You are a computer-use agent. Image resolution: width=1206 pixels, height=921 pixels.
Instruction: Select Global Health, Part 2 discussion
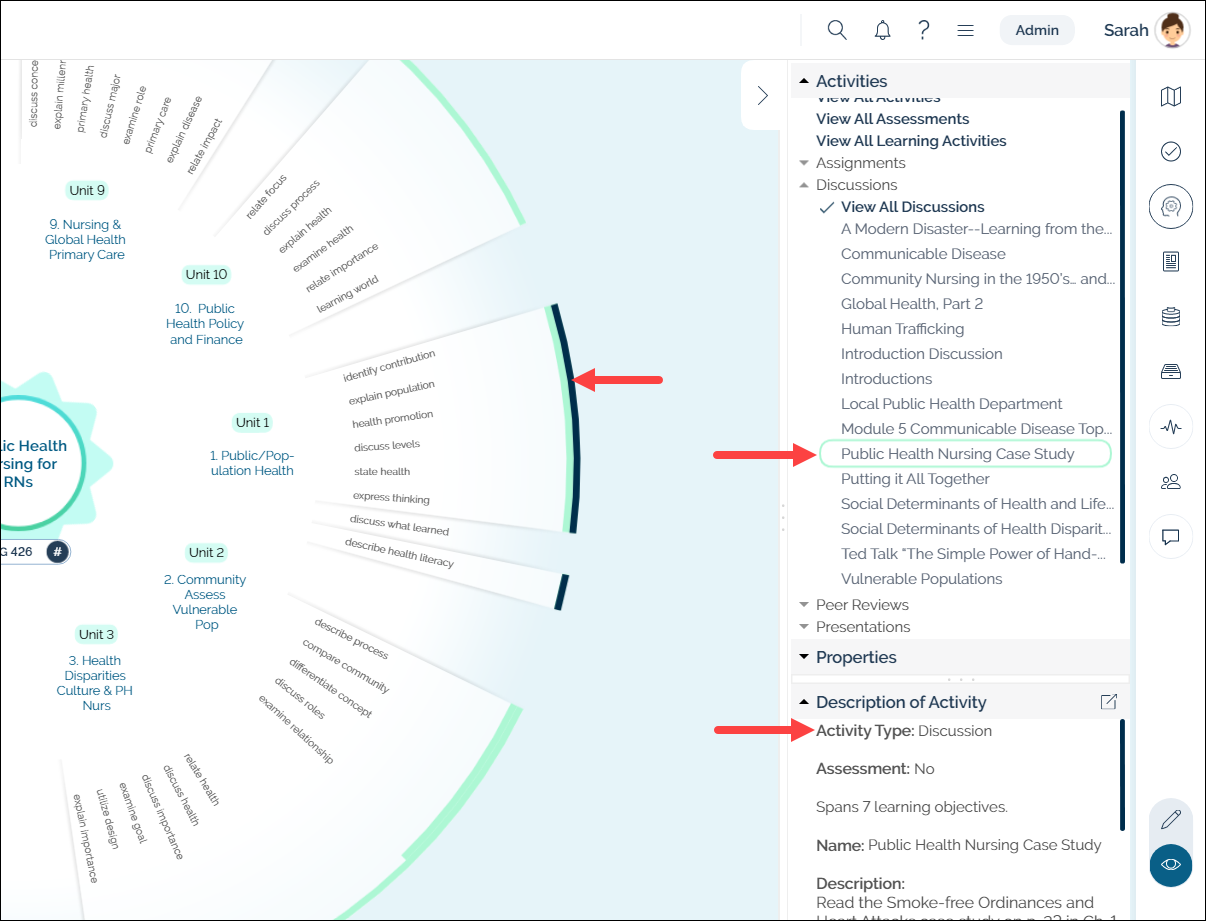(x=912, y=304)
